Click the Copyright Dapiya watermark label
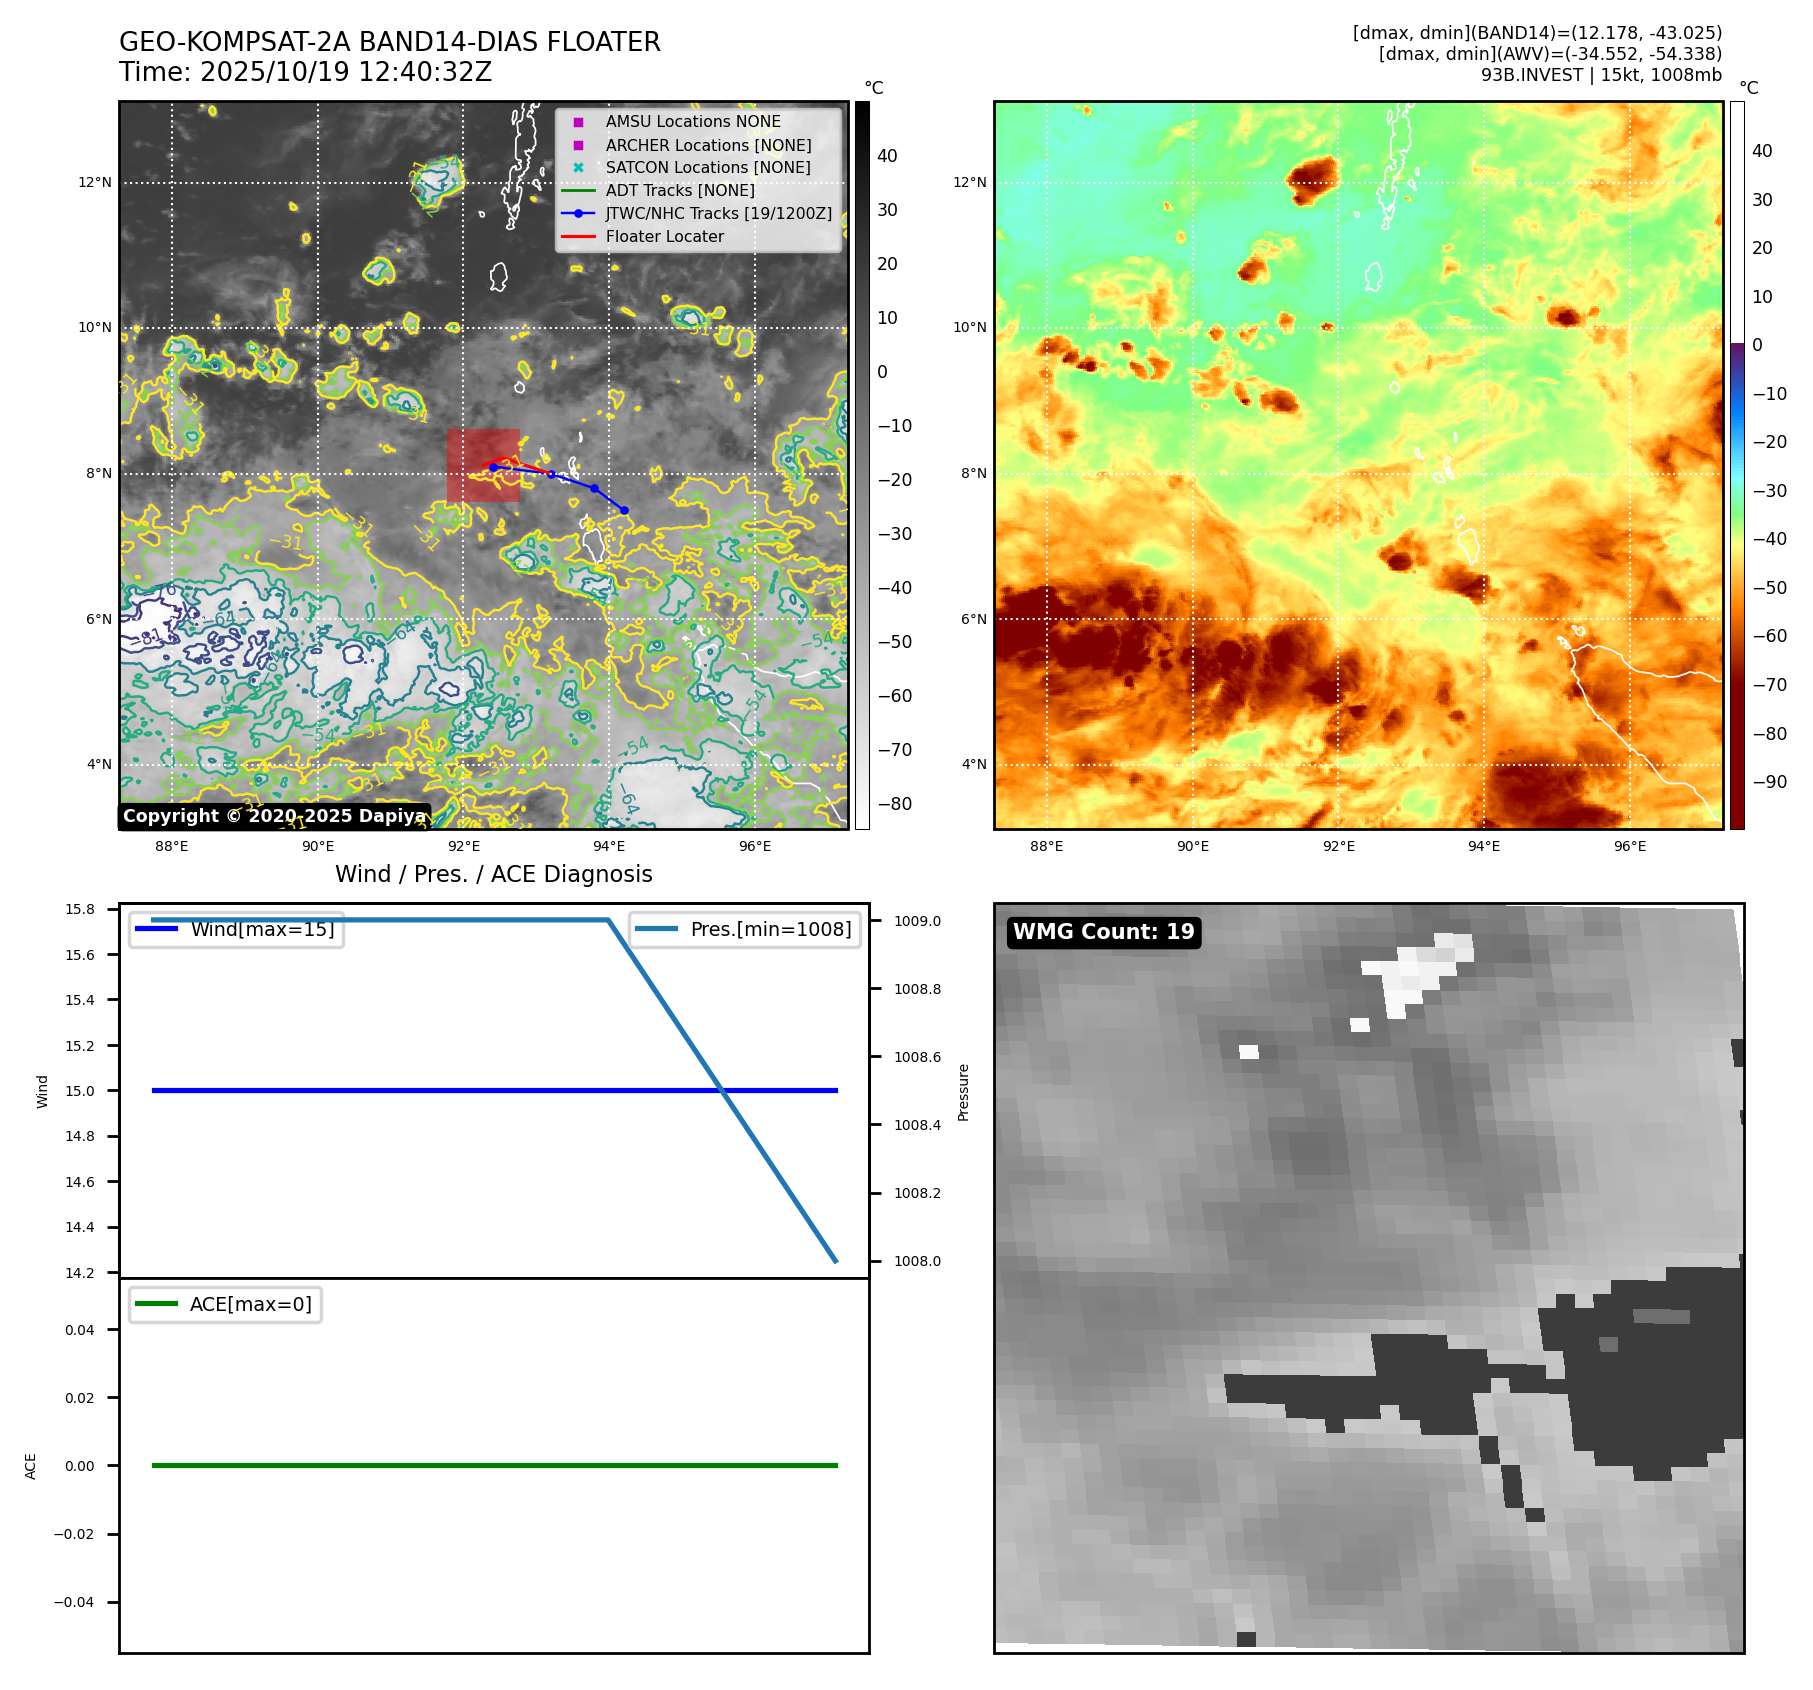The height and width of the screenshot is (1690, 1813). tap(274, 816)
